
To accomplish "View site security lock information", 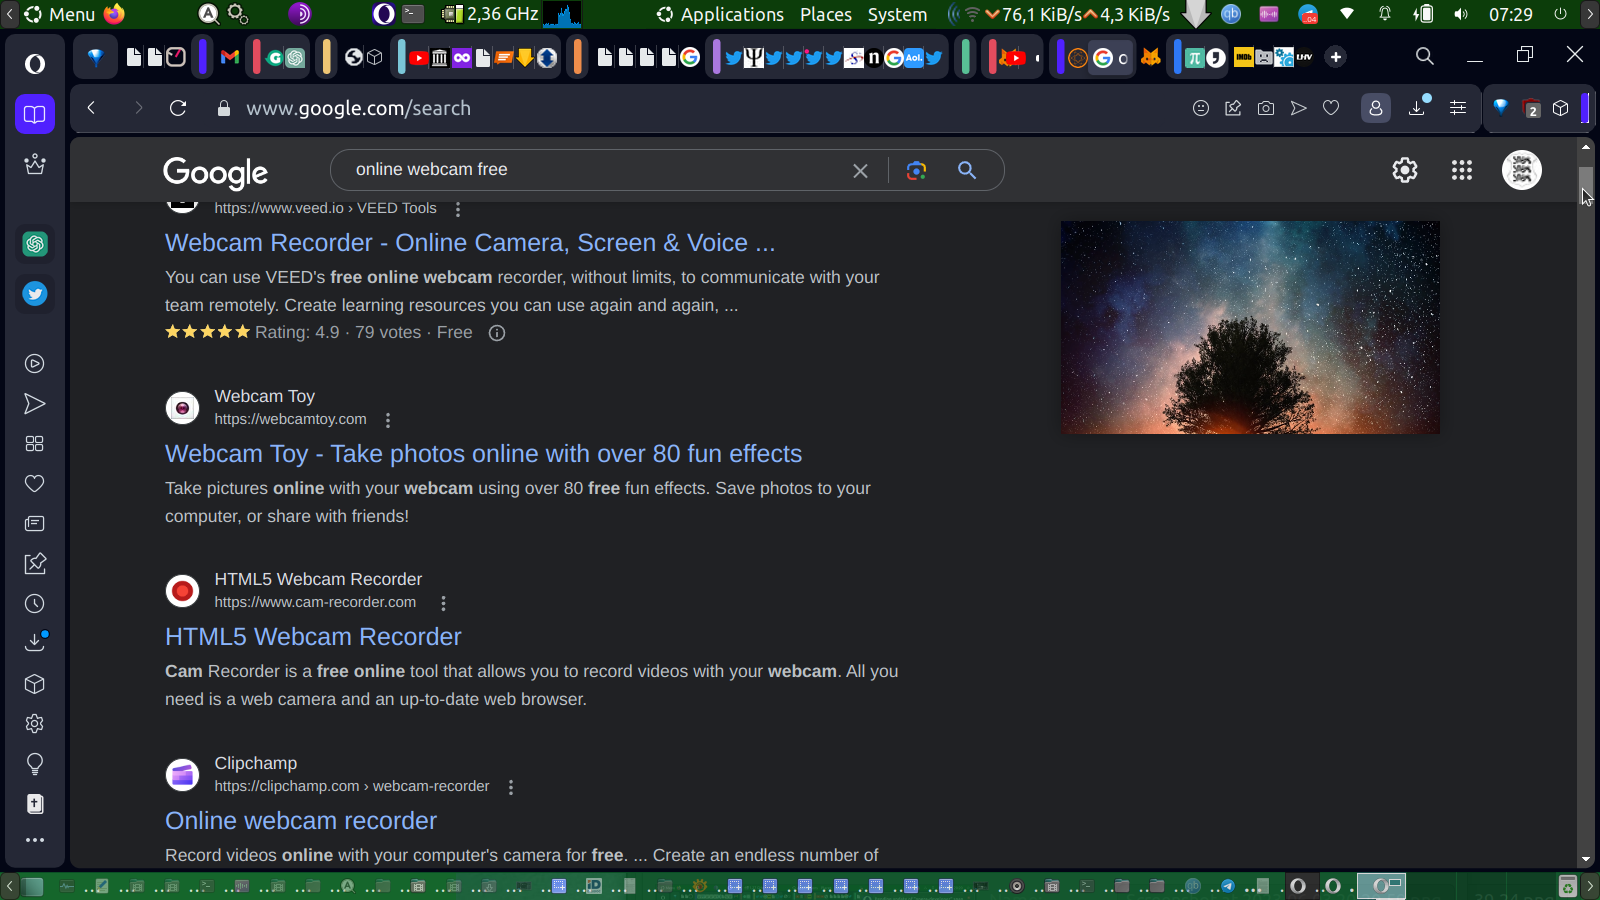I will [224, 108].
